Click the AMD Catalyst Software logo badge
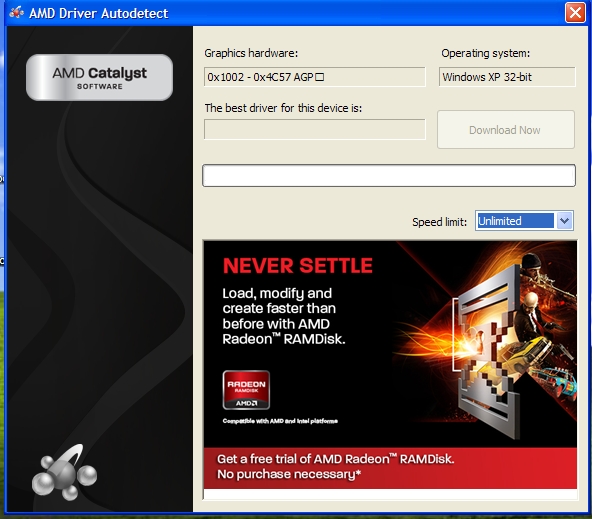592x519 pixels. pos(99,77)
